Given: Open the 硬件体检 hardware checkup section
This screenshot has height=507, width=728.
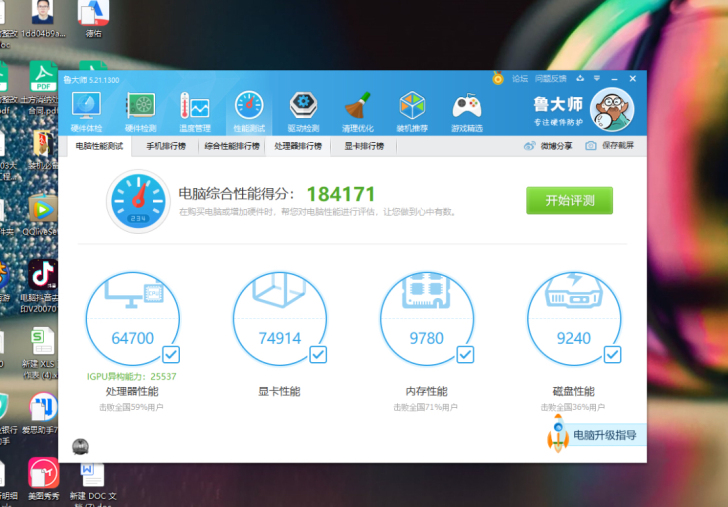Looking at the screenshot, I should [x=86, y=112].
